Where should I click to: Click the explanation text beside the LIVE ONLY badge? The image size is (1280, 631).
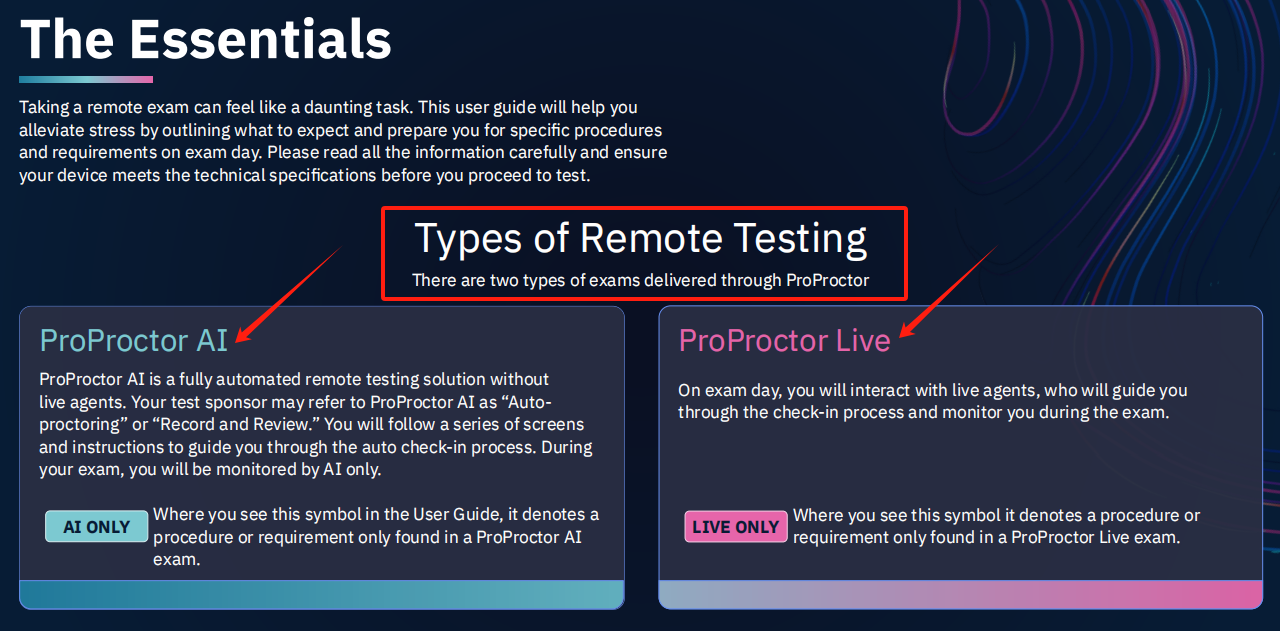pos(995,527)
